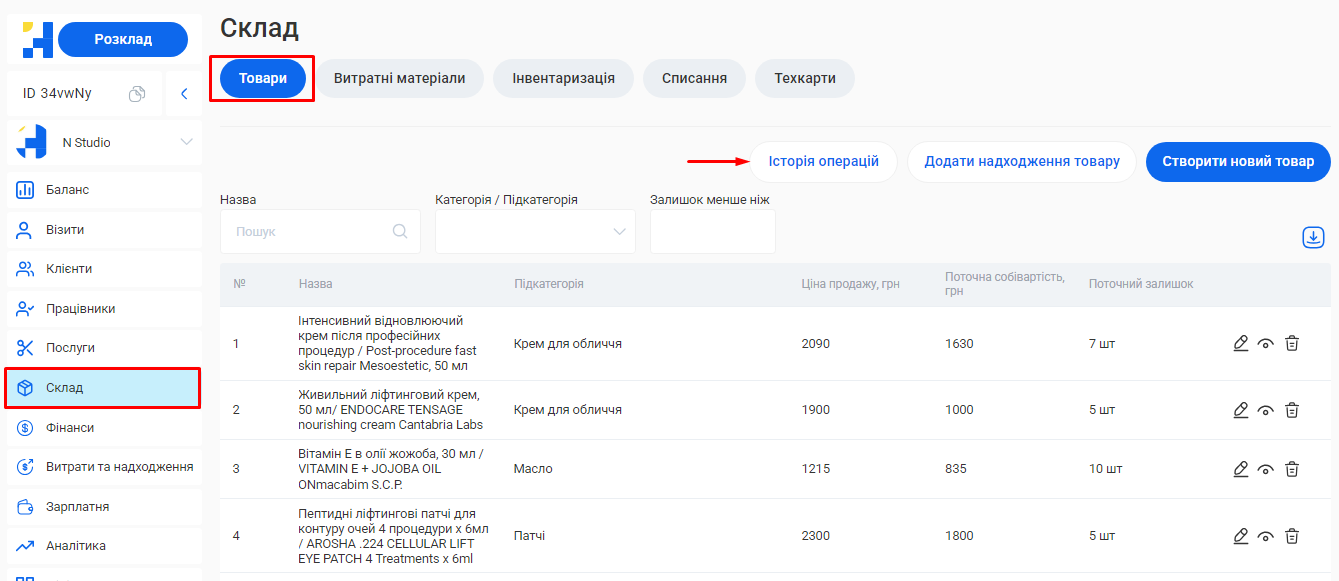Collapse the sidebar with the chevron
The image size is (1339, 581).
[x=183, y=92]
